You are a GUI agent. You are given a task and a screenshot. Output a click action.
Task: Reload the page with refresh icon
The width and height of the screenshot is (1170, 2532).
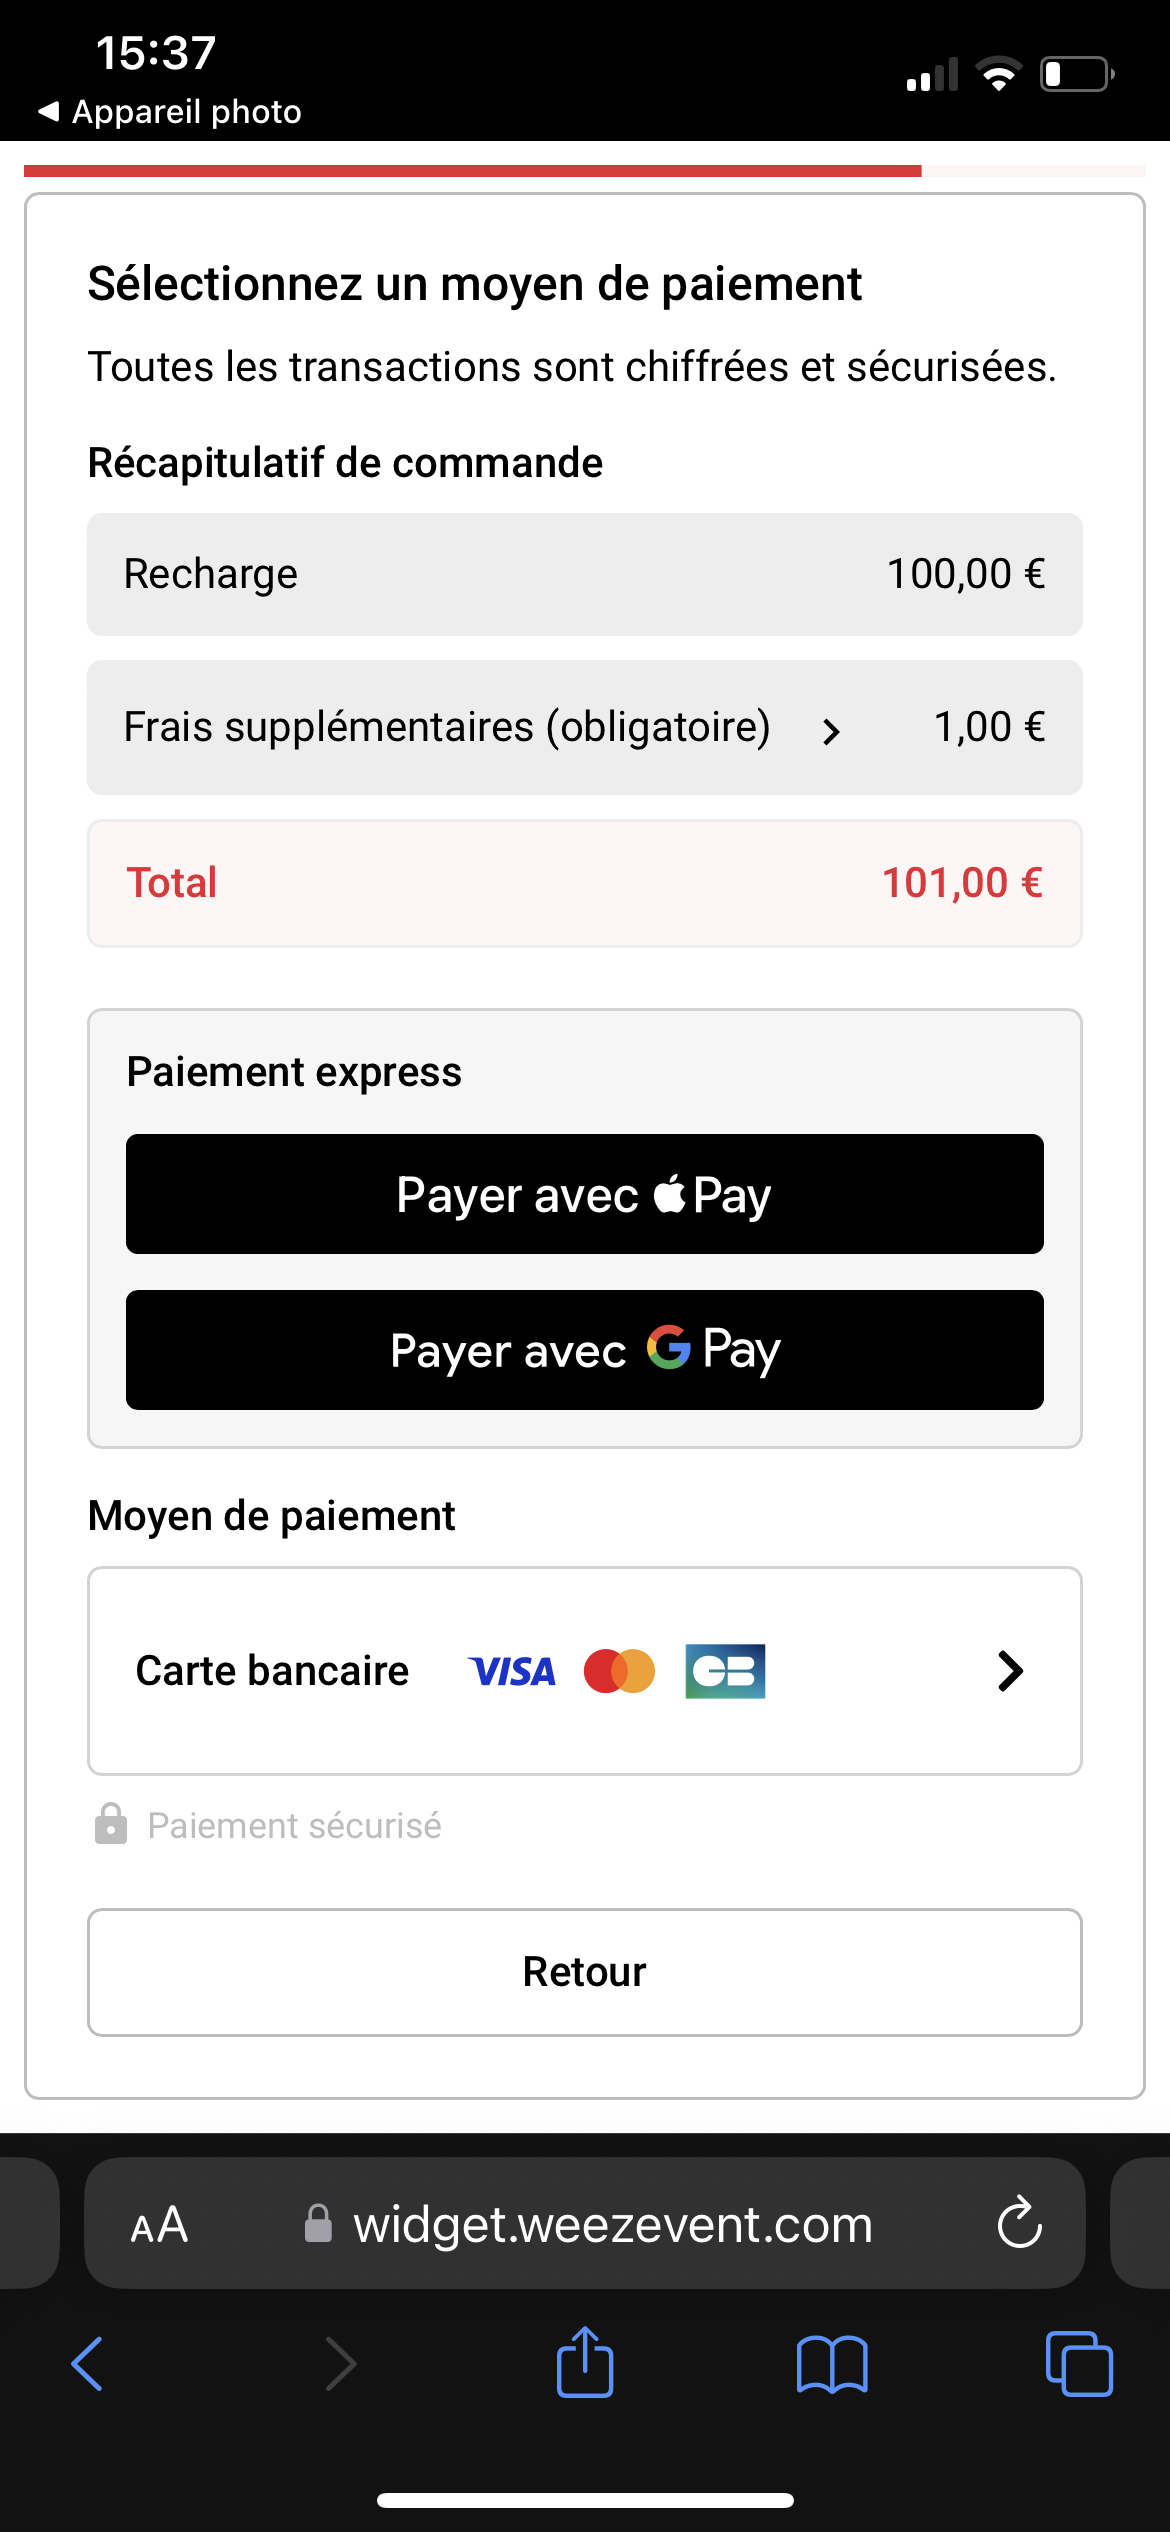click(x=1019, y=2224)
